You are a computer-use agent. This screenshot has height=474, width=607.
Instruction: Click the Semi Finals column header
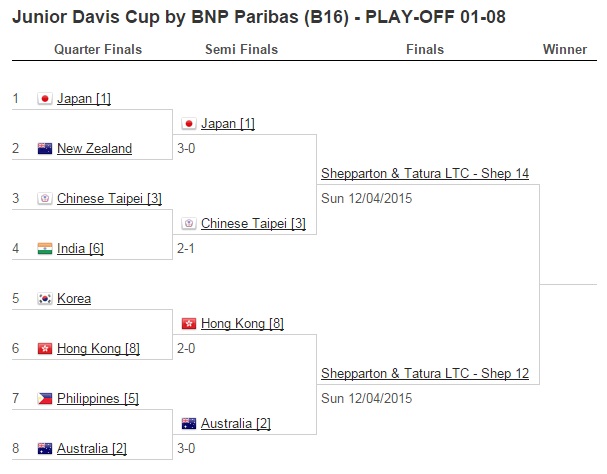pos(242,50)
